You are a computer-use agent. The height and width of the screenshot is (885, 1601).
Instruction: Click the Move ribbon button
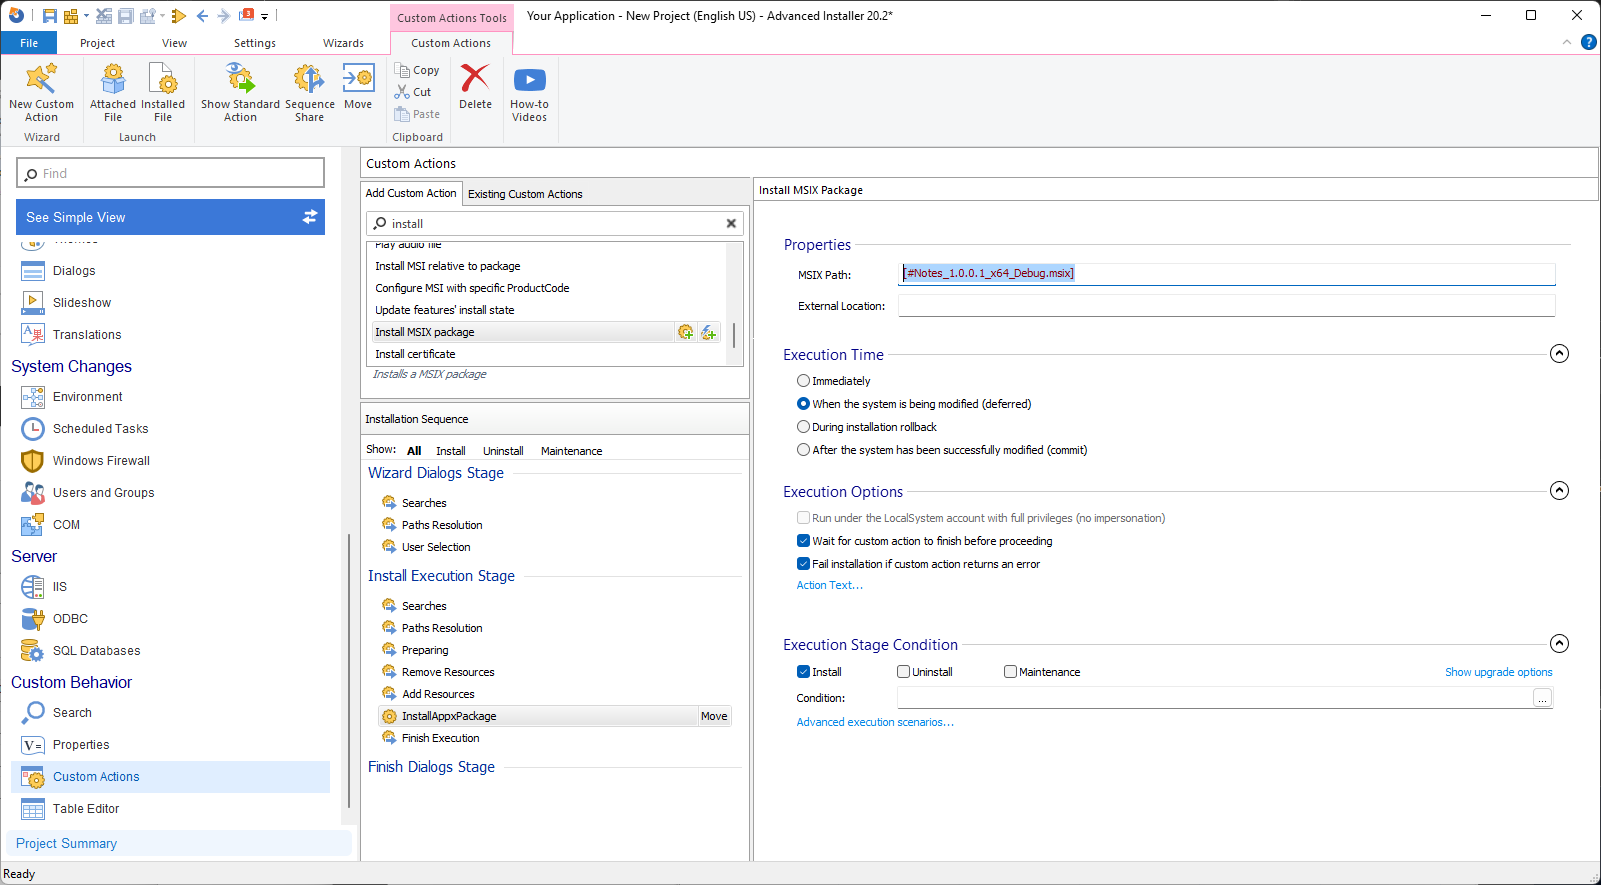coord(358,88)
